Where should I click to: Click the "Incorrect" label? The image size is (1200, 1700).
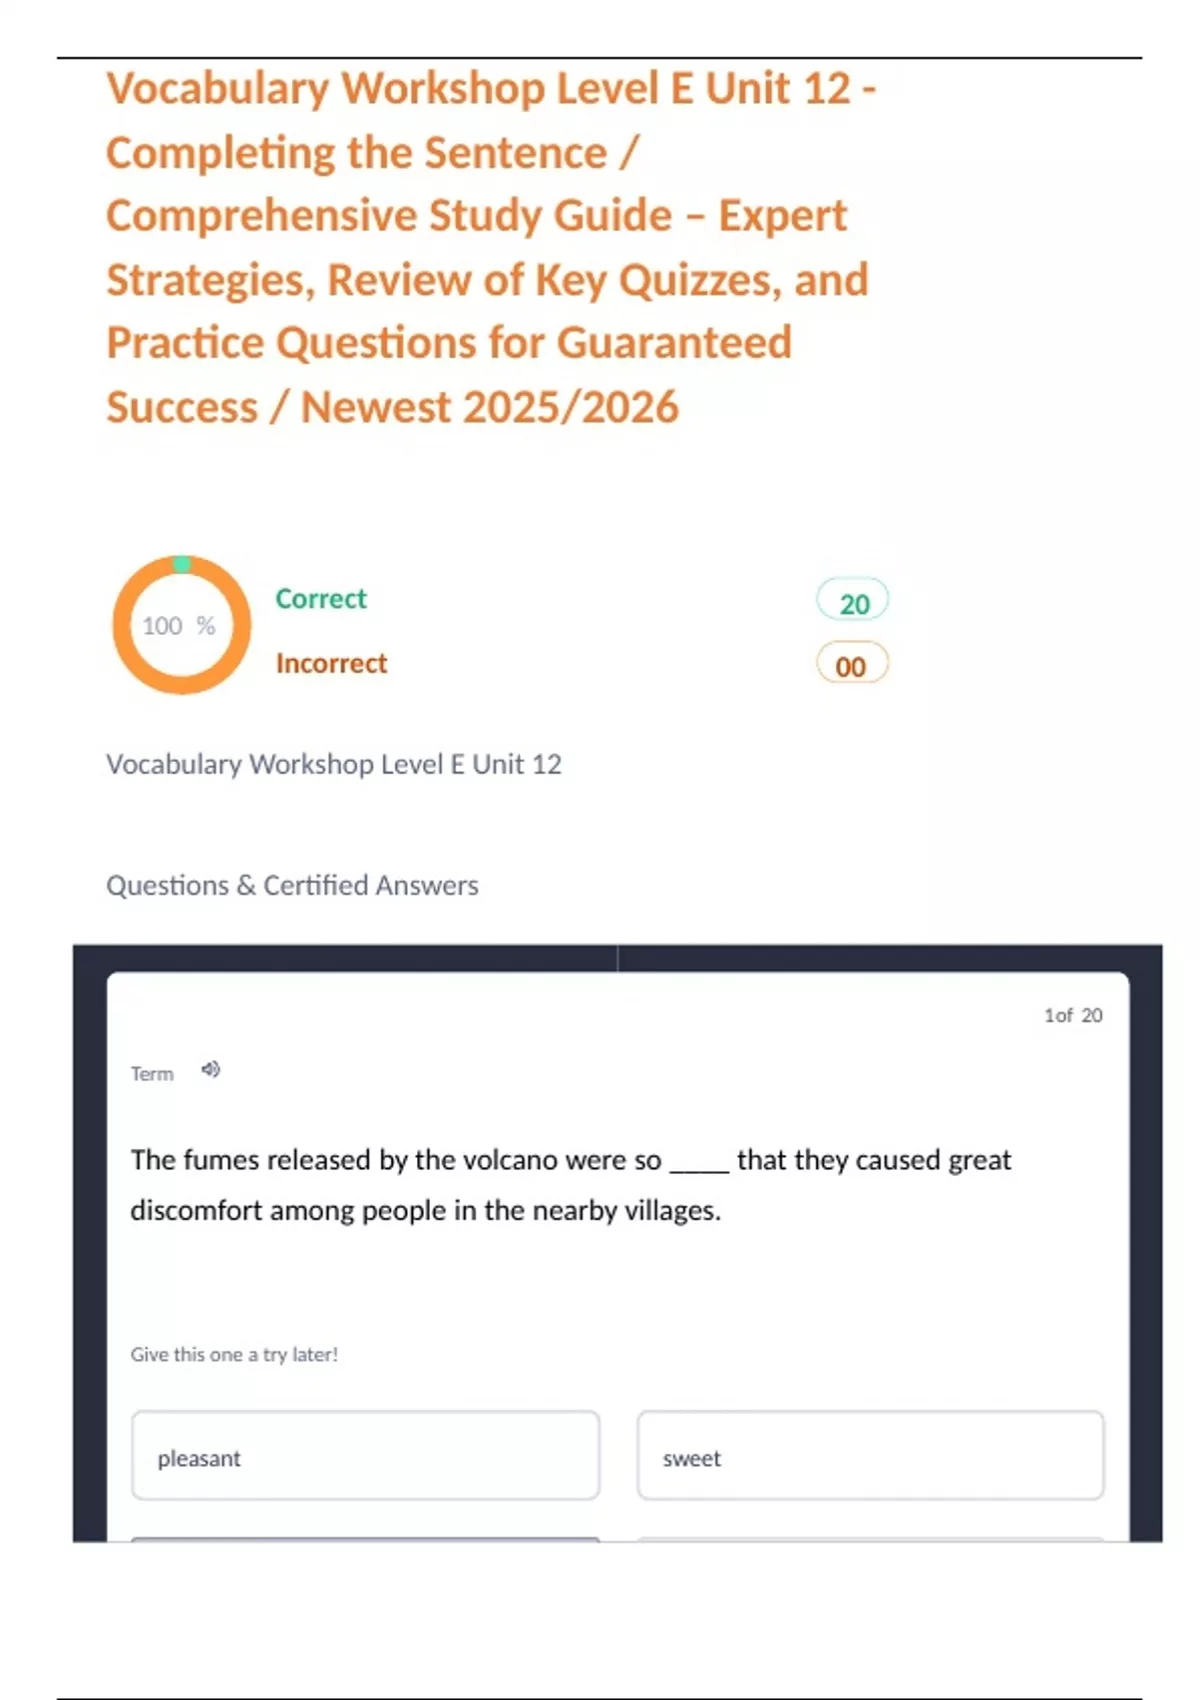point(331,663)
